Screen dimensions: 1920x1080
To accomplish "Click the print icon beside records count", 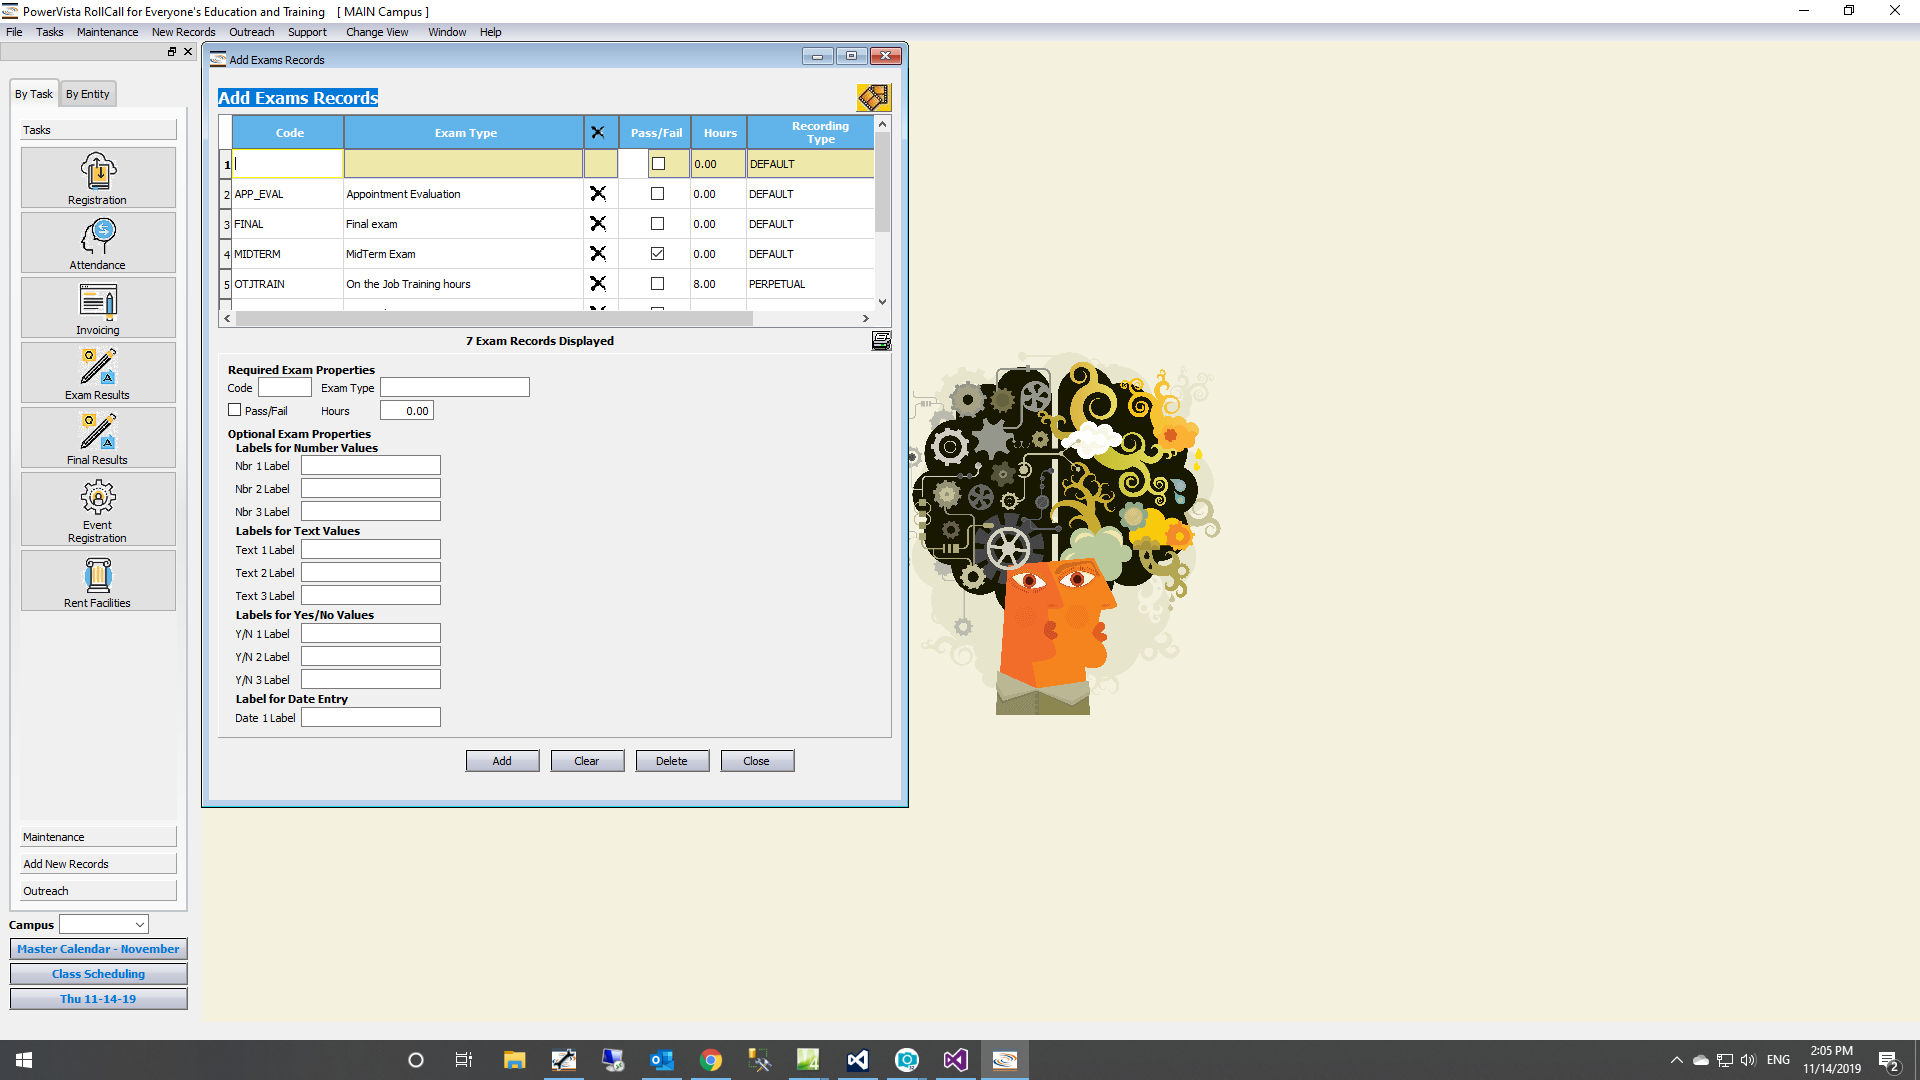I will pyautogui.click(x=881, y=341).
